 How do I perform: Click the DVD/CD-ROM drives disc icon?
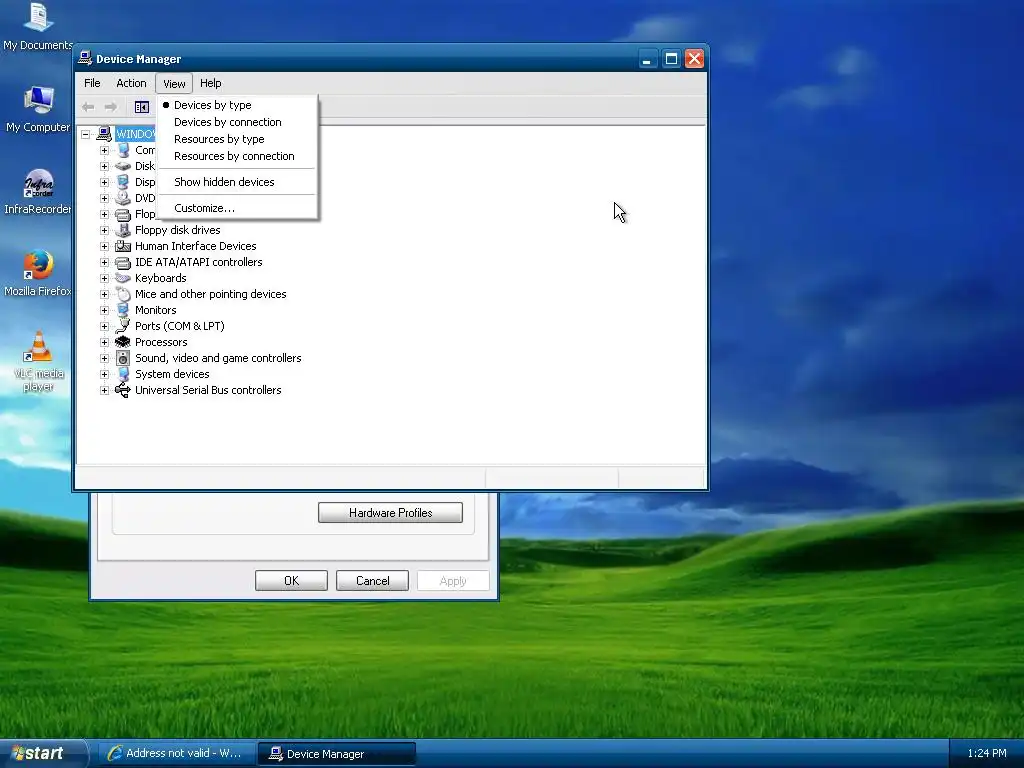click(x=123, y=198)
